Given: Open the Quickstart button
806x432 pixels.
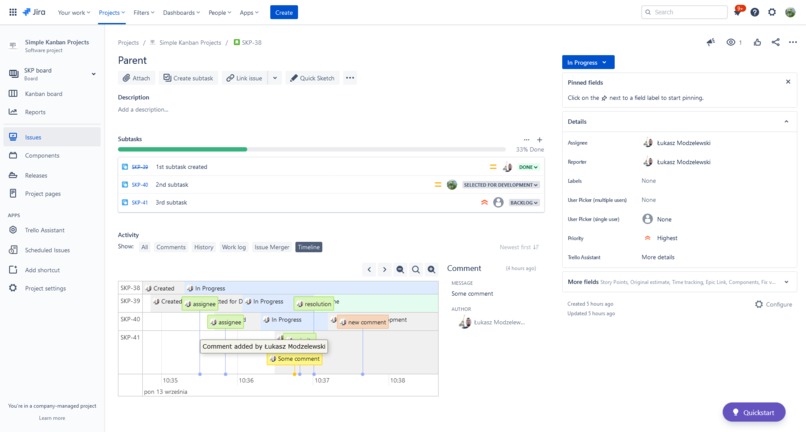Looking at the screenshot, I should coord(754,412).
